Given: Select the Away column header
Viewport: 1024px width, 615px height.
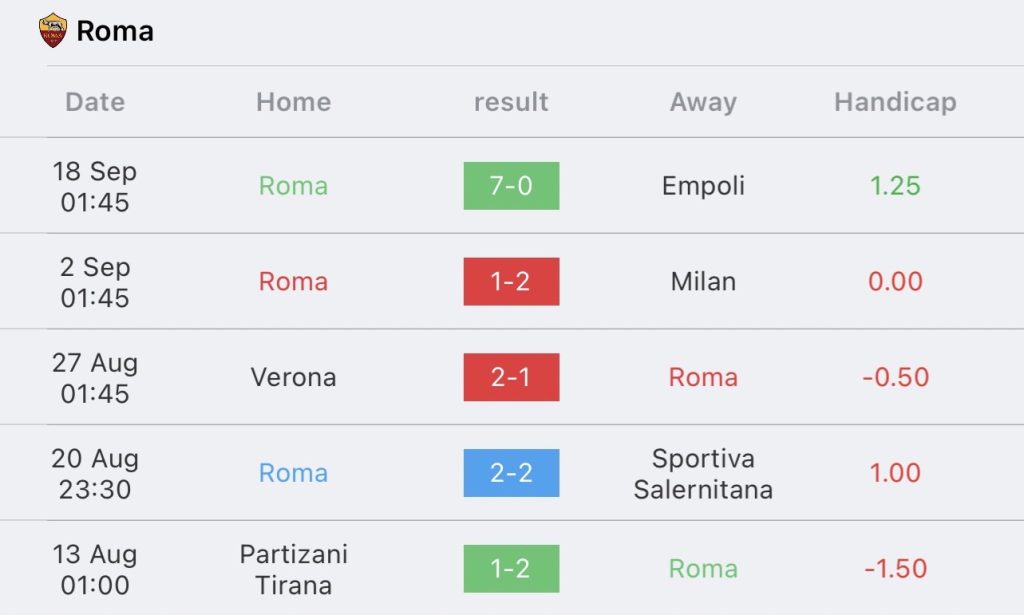Looking at the screenshot, I should (x=703, y=102).
